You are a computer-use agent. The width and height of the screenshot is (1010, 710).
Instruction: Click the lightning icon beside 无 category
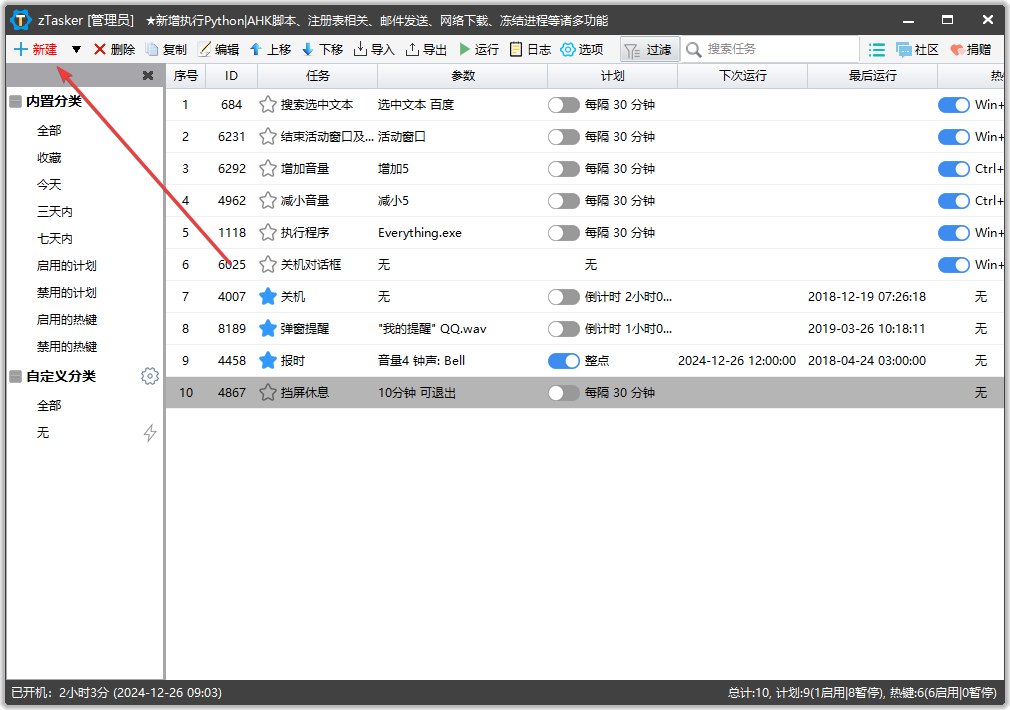pyautogui.click(x=150, y=432)
